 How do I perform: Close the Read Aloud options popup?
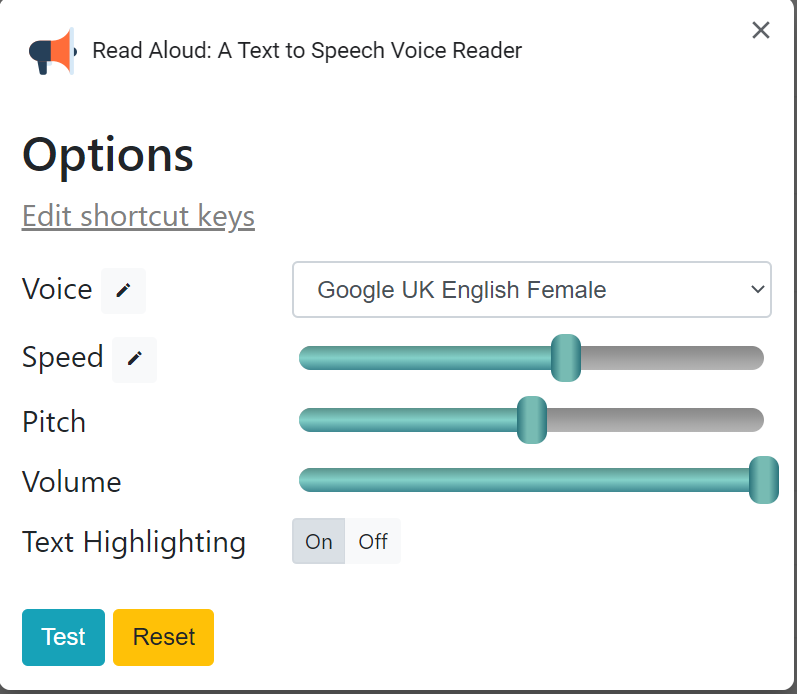760,30
